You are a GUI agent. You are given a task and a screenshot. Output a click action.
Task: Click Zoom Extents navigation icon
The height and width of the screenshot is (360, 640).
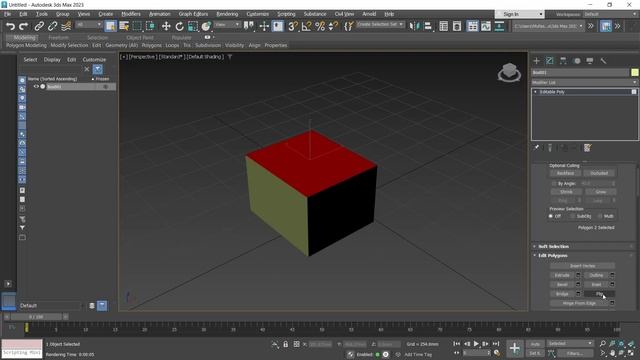pos(621,344)
